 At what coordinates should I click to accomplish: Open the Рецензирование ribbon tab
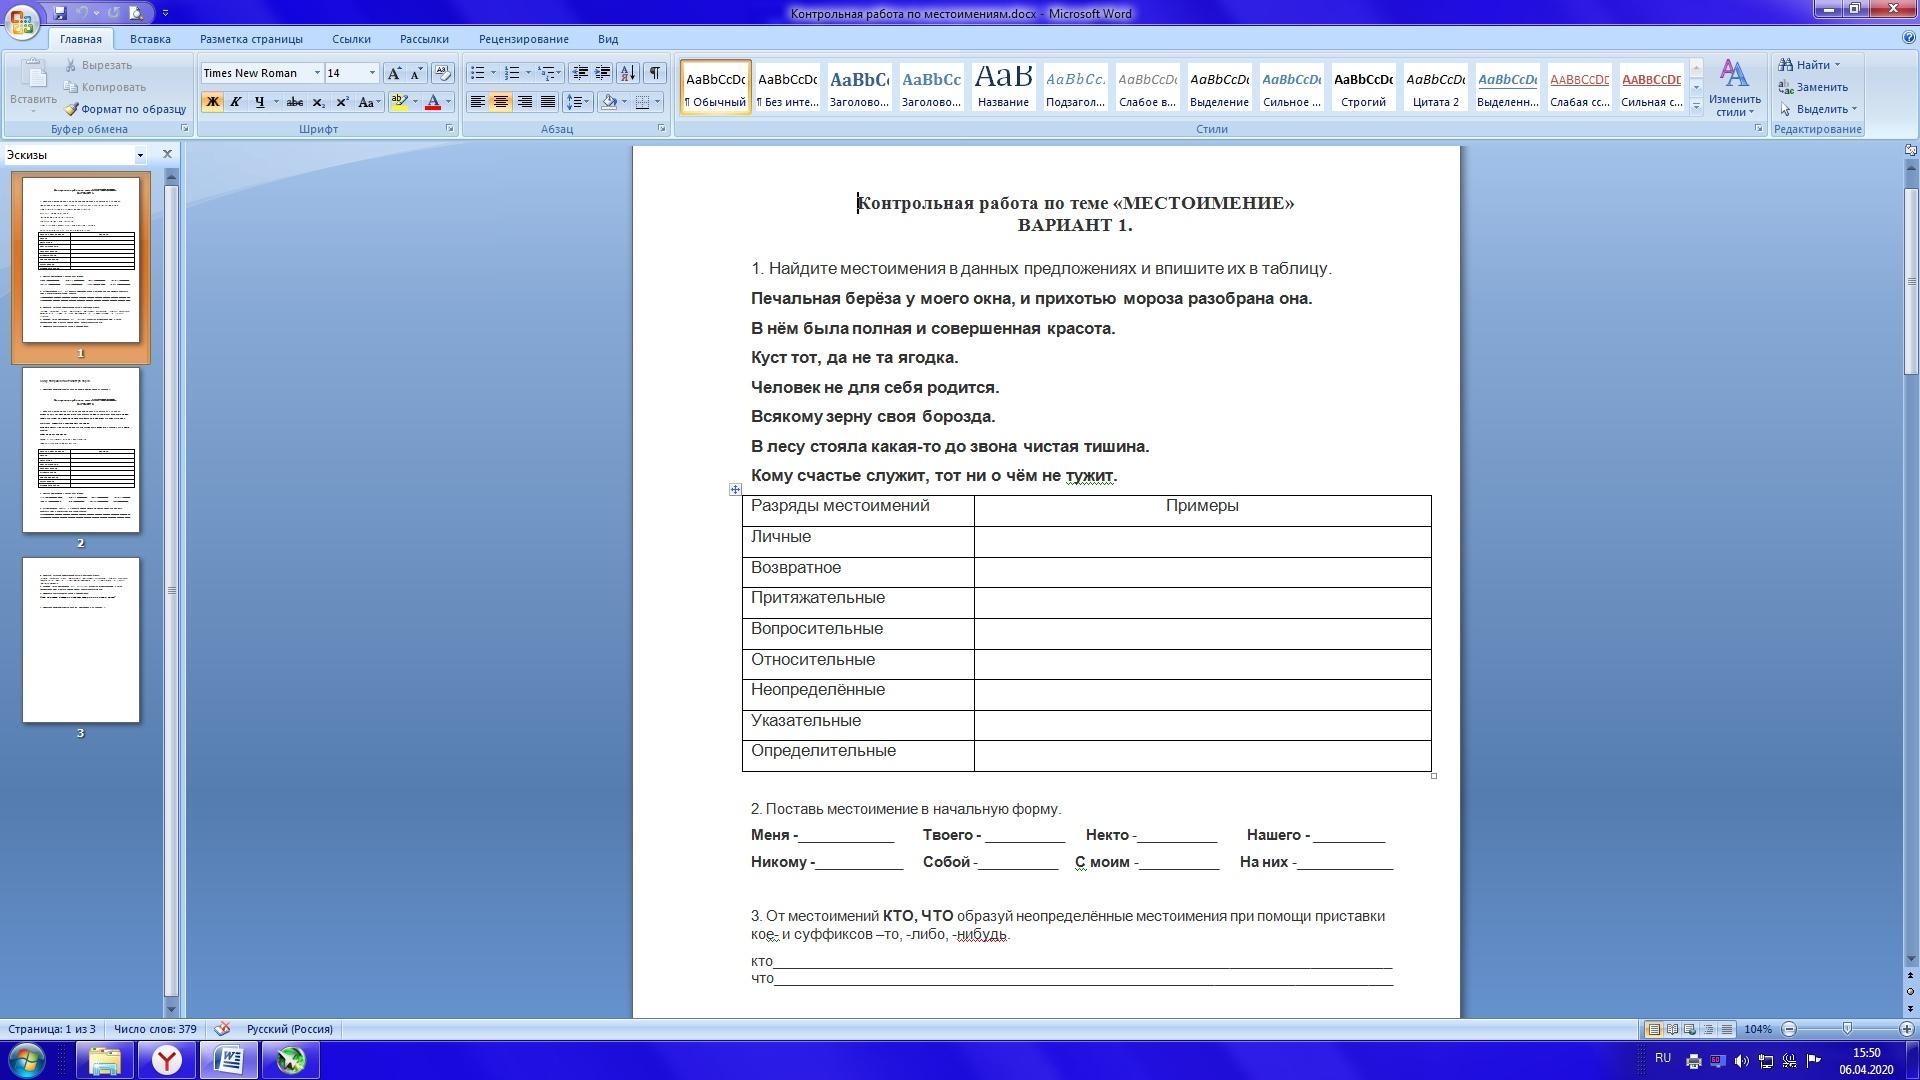pyautogui.click(x=523, y=39)
